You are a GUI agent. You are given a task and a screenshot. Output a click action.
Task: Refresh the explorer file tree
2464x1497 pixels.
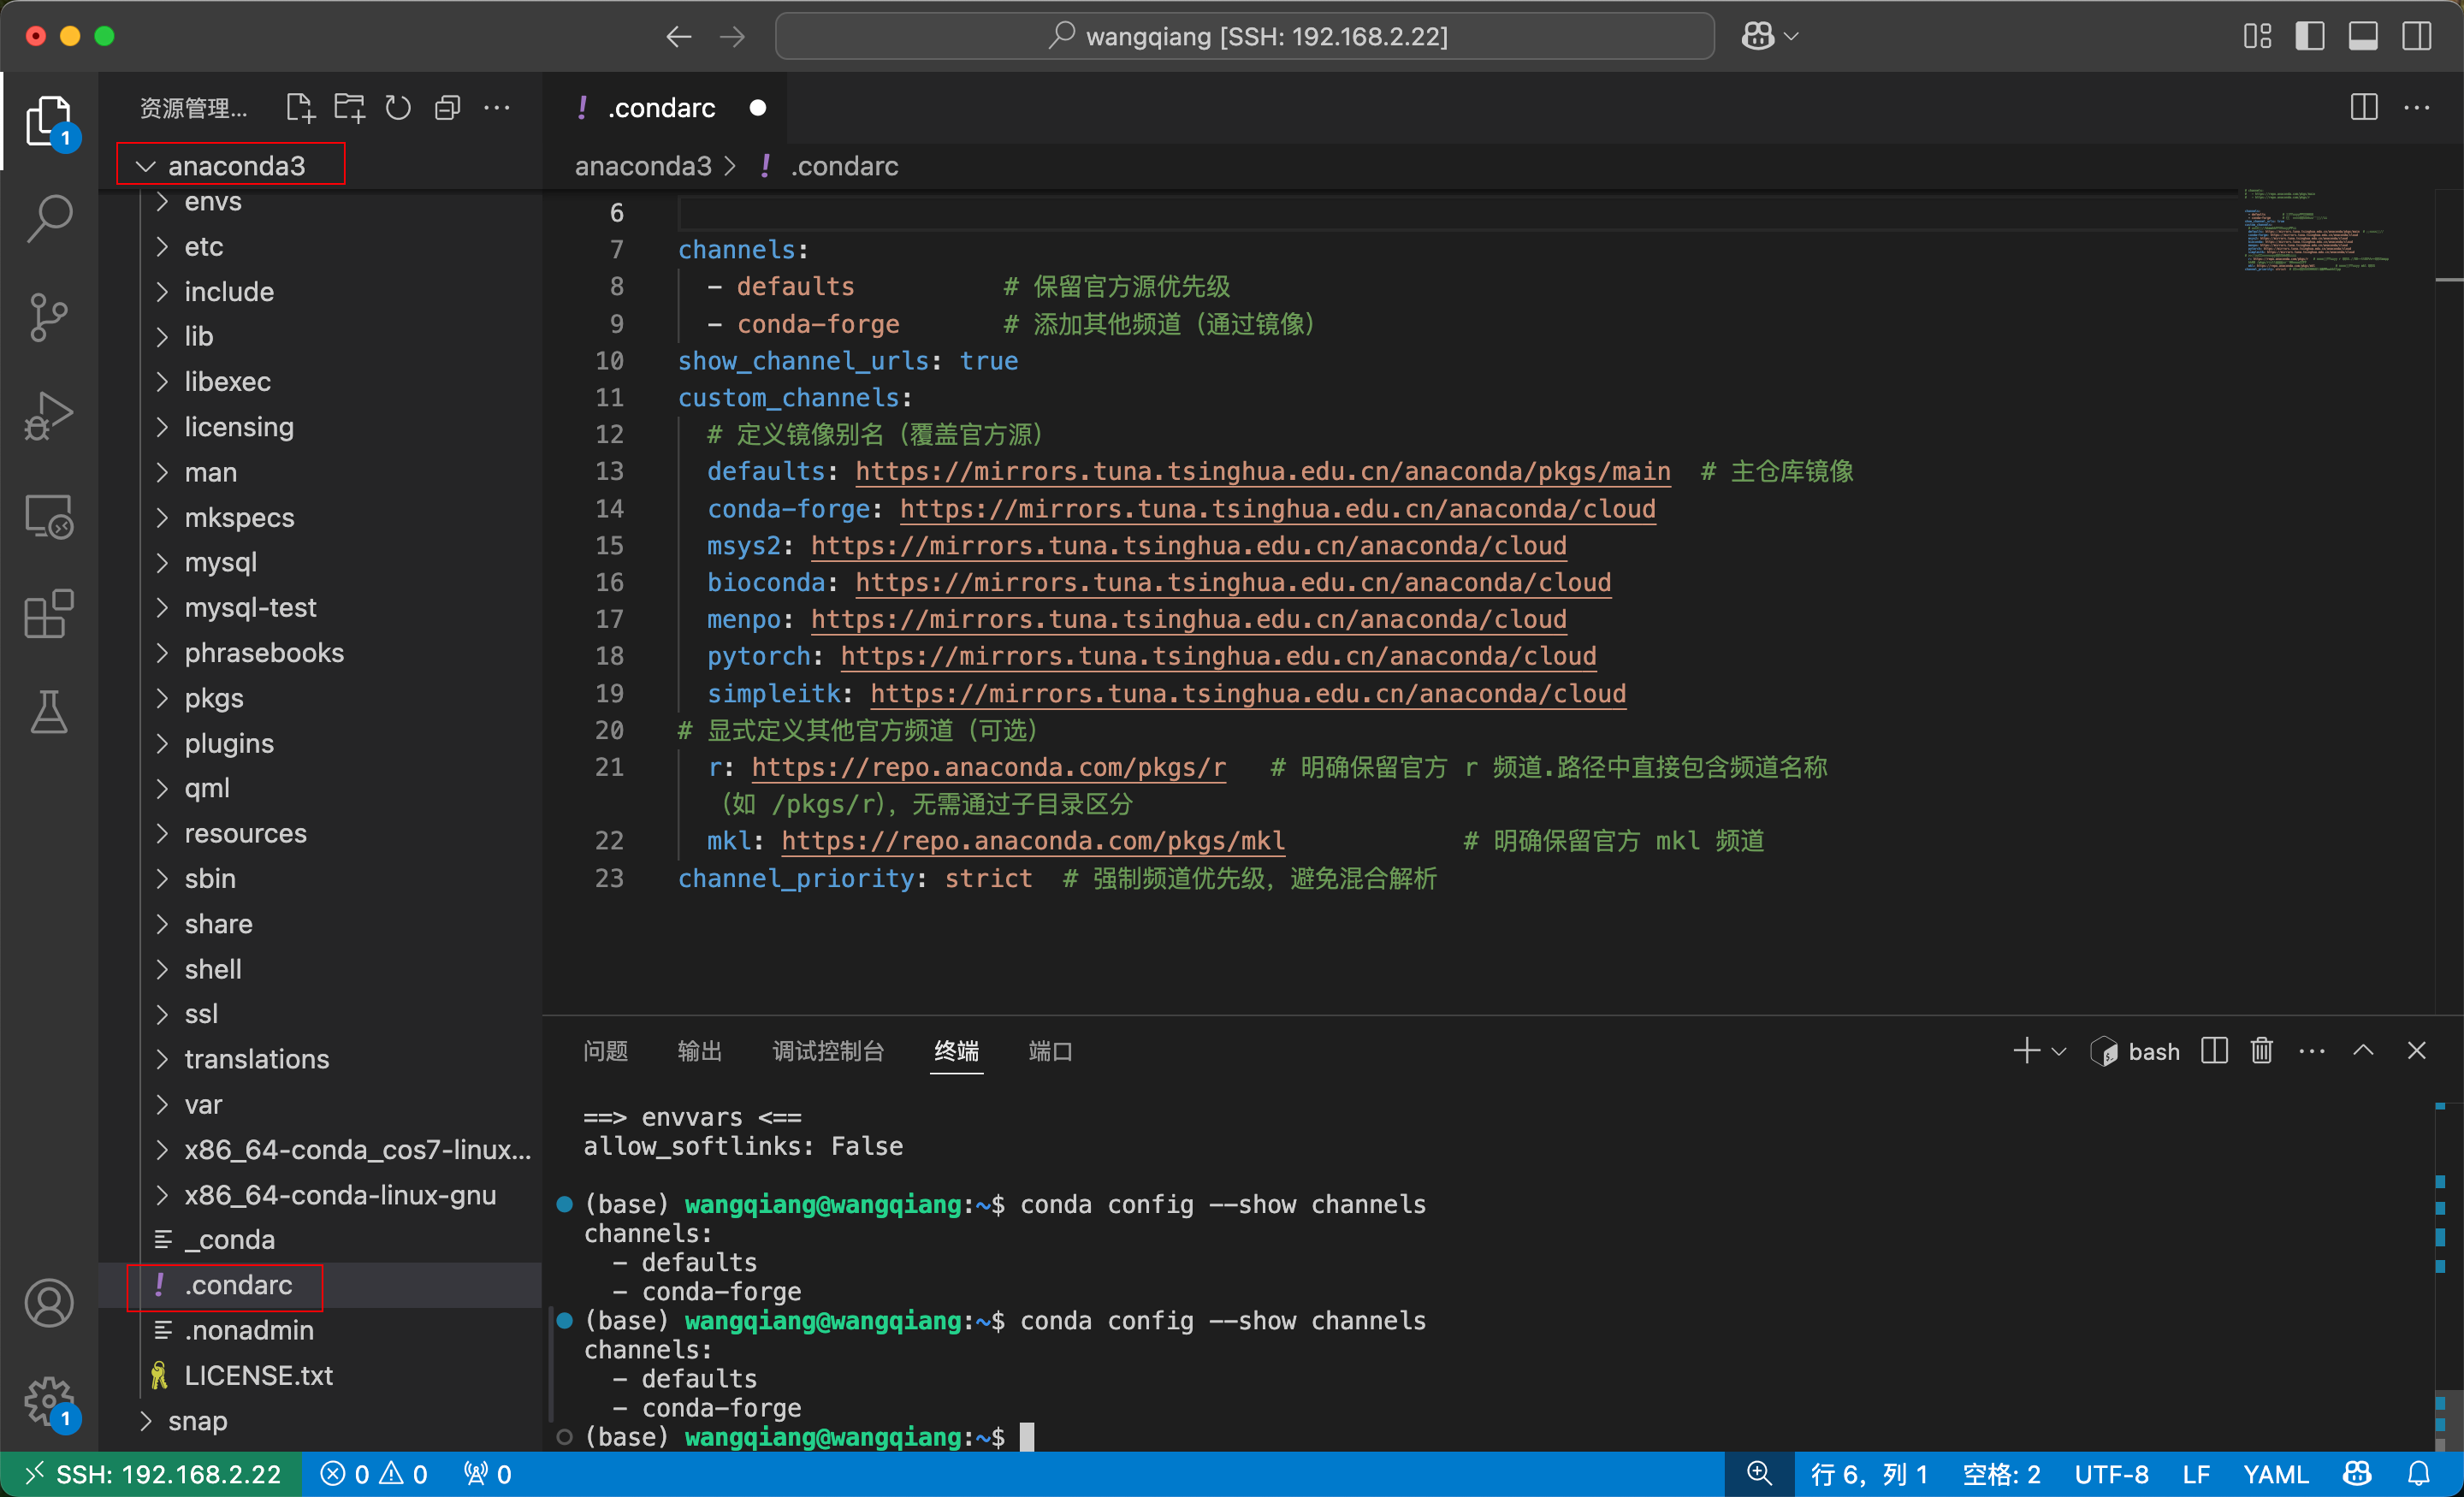[398, 108]
